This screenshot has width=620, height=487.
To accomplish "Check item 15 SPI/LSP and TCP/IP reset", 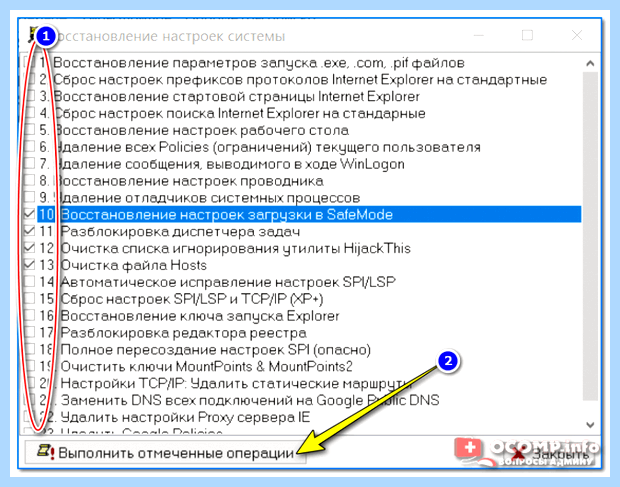I will point(29,299).
